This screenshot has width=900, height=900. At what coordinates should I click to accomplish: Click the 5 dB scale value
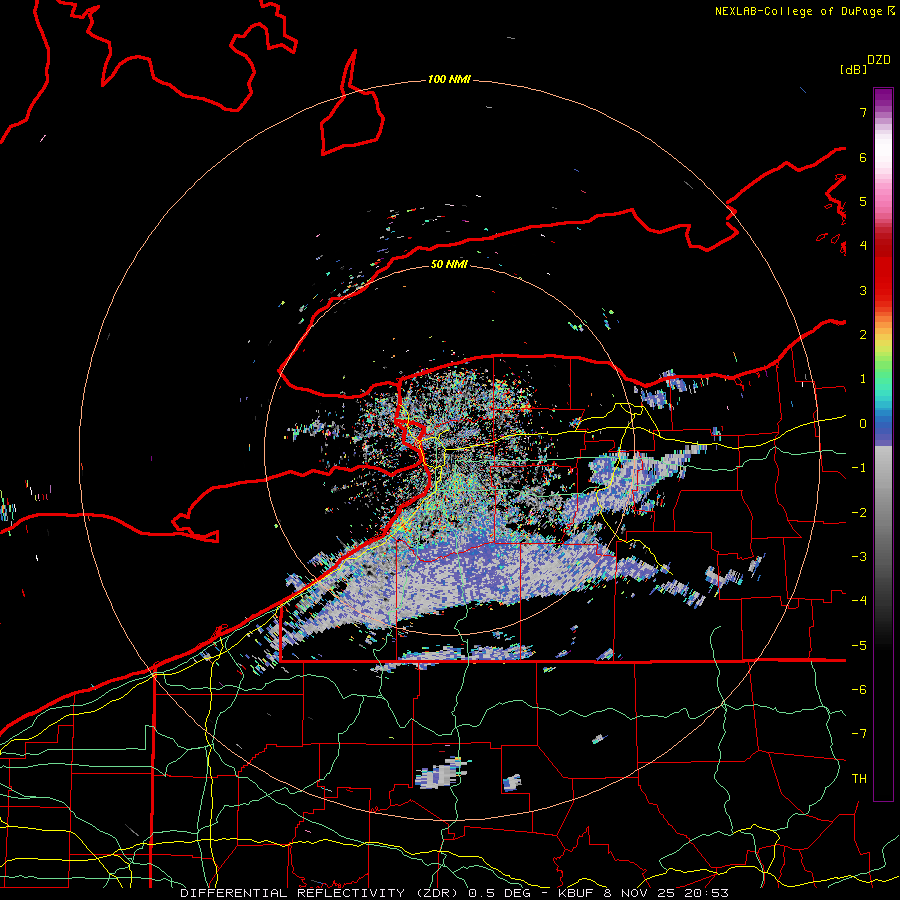click(863, 201)
